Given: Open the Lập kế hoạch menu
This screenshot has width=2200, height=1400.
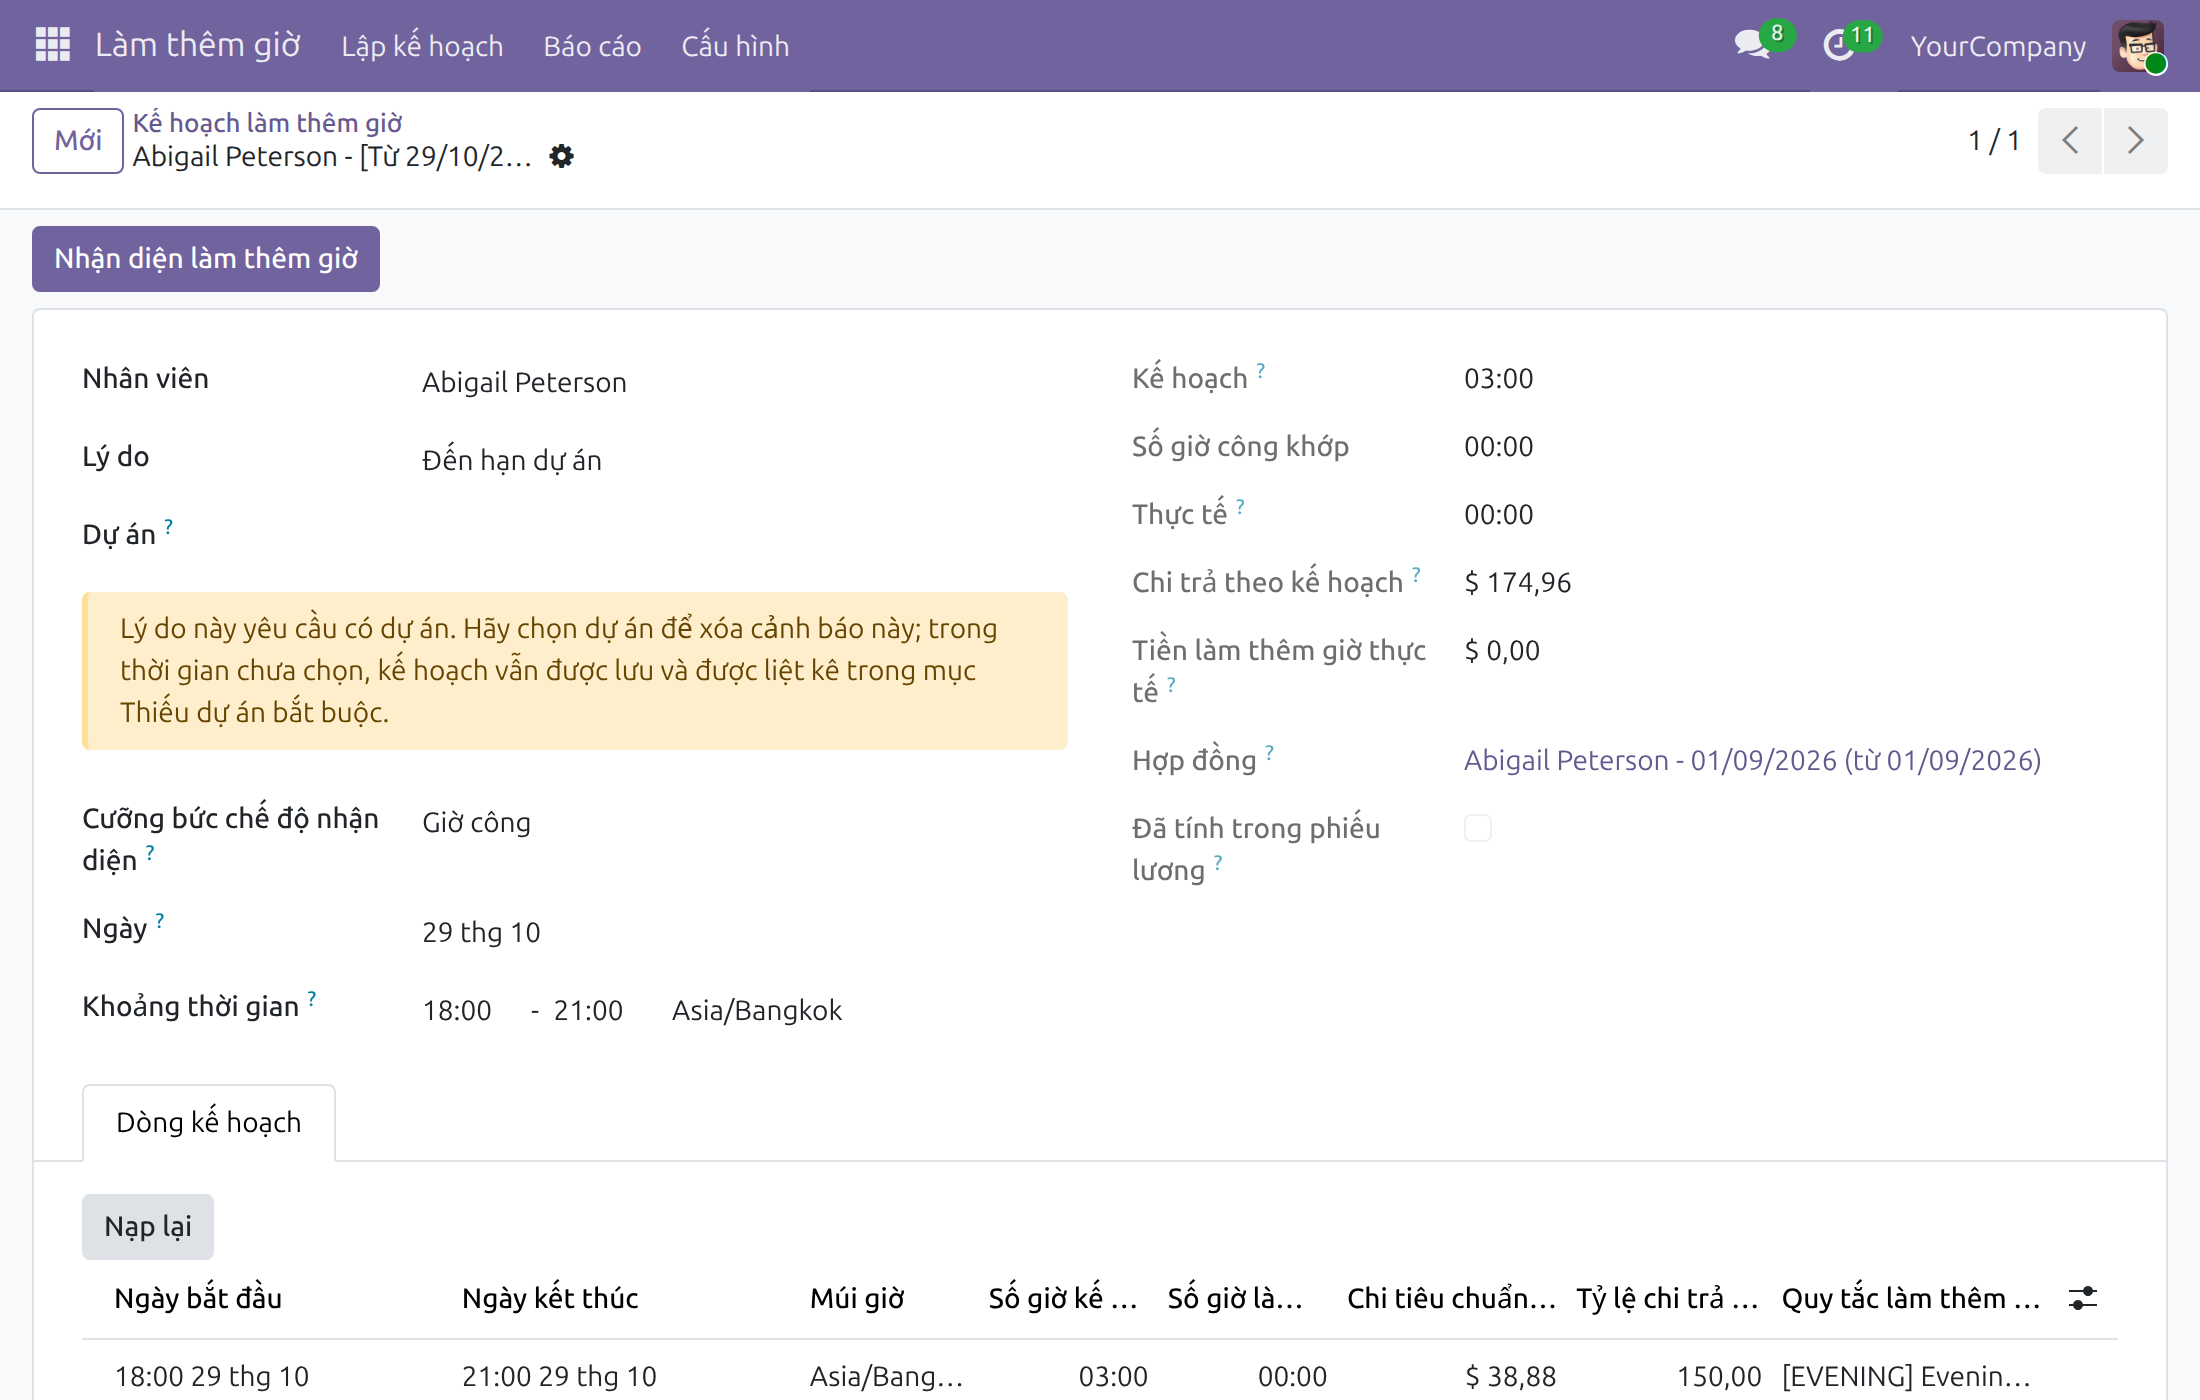Looking at the screenshot, I should (x=422, y=46).
